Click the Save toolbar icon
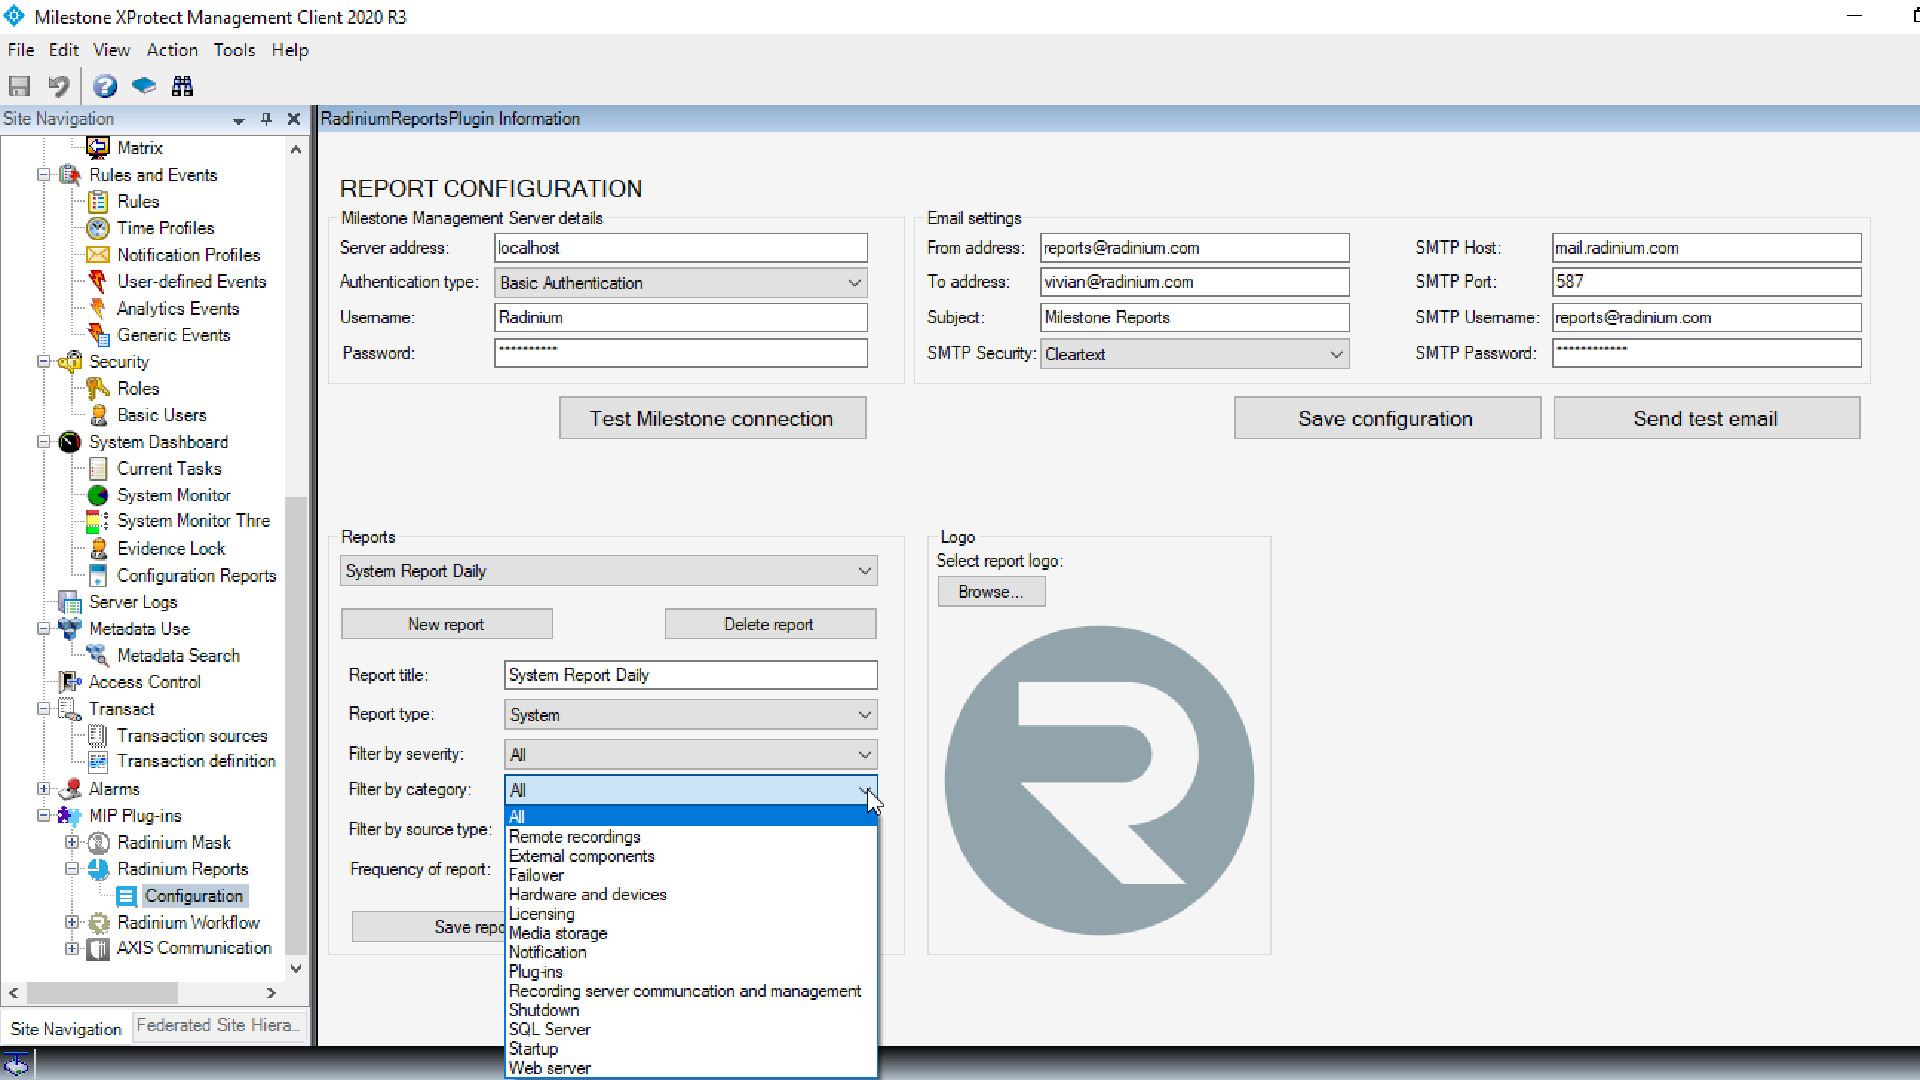This screenshot has height=1080, width=1920. [20, 86]
